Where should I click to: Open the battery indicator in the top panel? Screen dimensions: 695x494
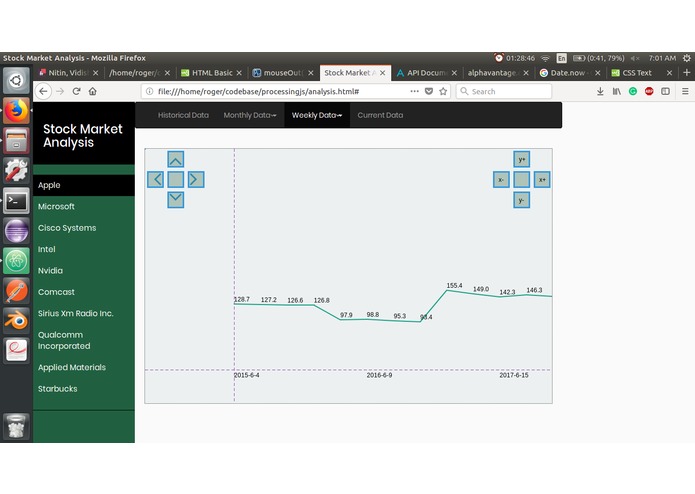pyautogui.click(x=599, y=58)
